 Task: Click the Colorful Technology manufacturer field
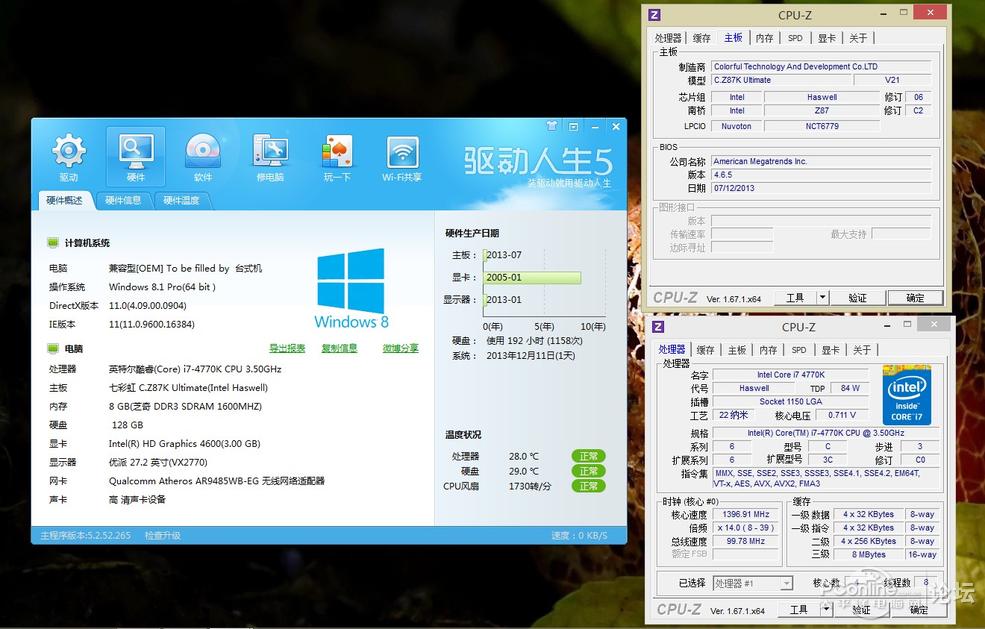(821, 67)
